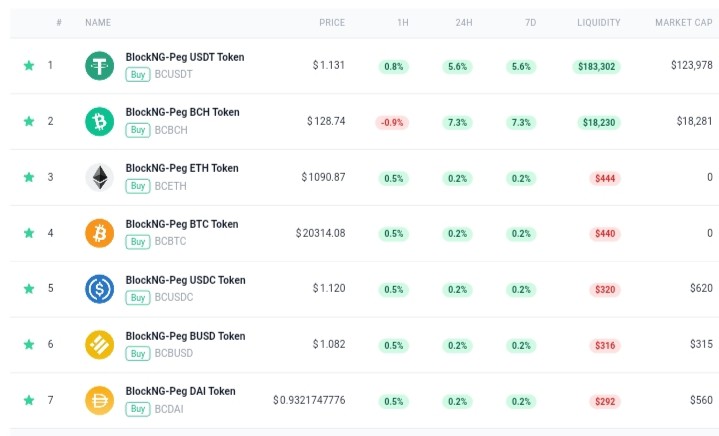This screenshot has width=719, height=436.
Task: Toggle the star on BTC Token row
Action: (x=29, y=233)
